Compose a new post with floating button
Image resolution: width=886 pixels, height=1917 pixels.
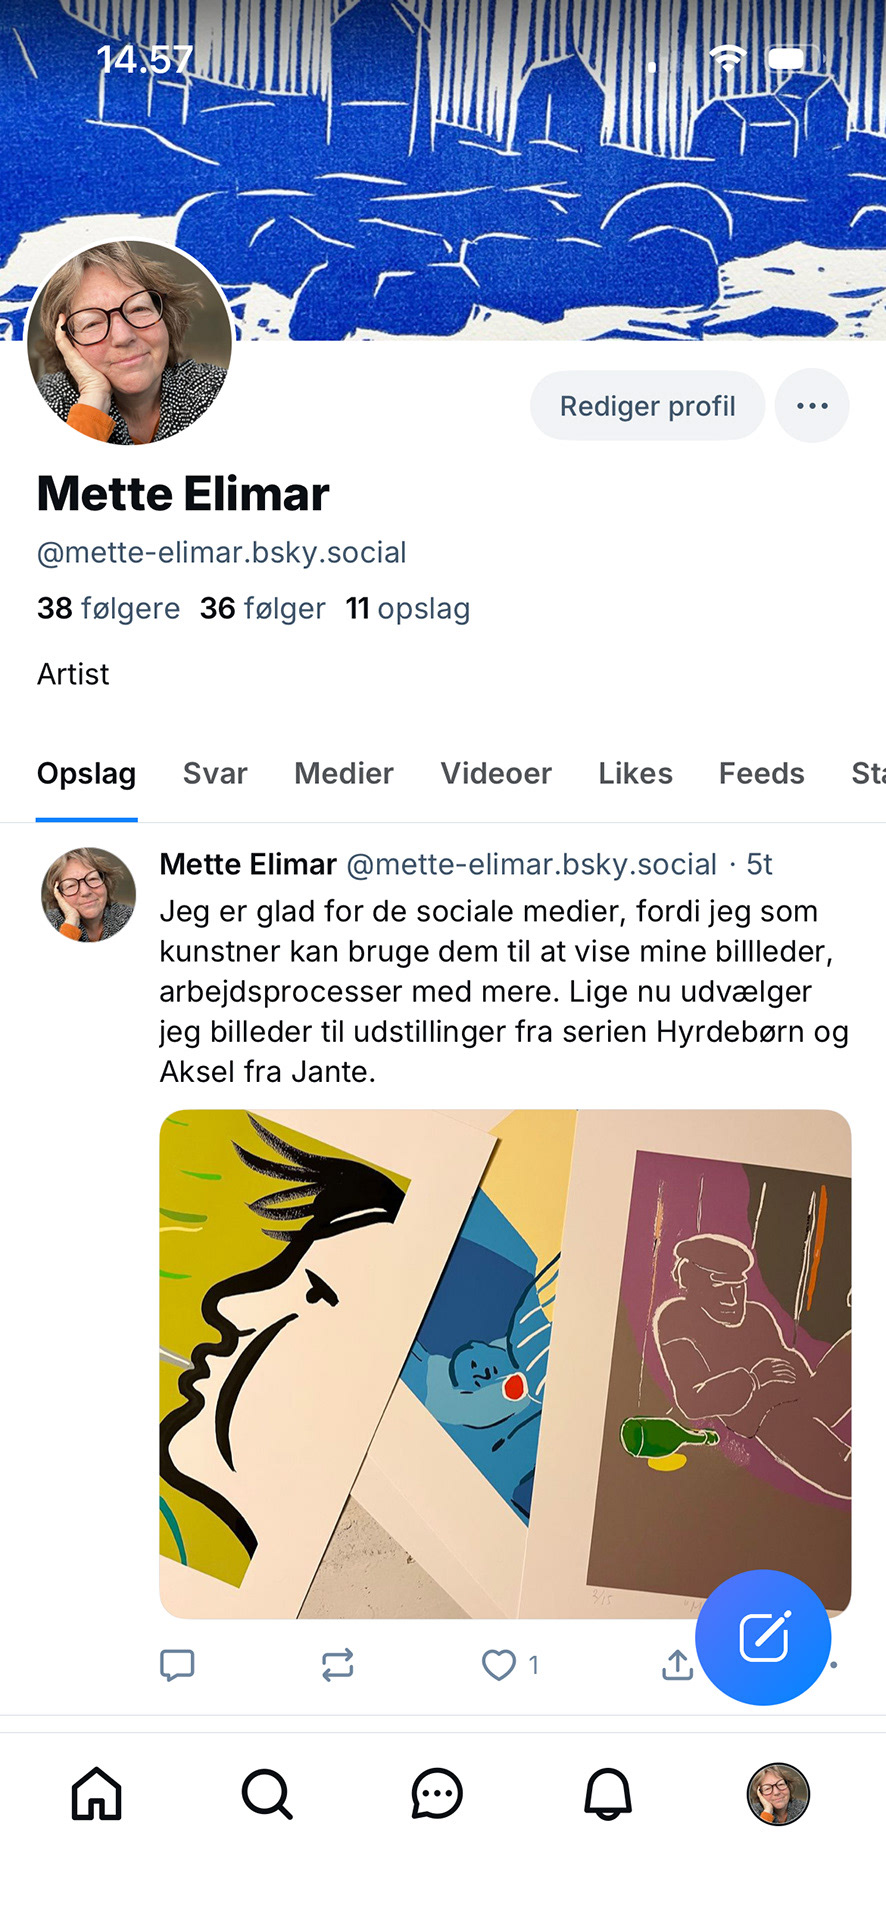click(763, 1637)
